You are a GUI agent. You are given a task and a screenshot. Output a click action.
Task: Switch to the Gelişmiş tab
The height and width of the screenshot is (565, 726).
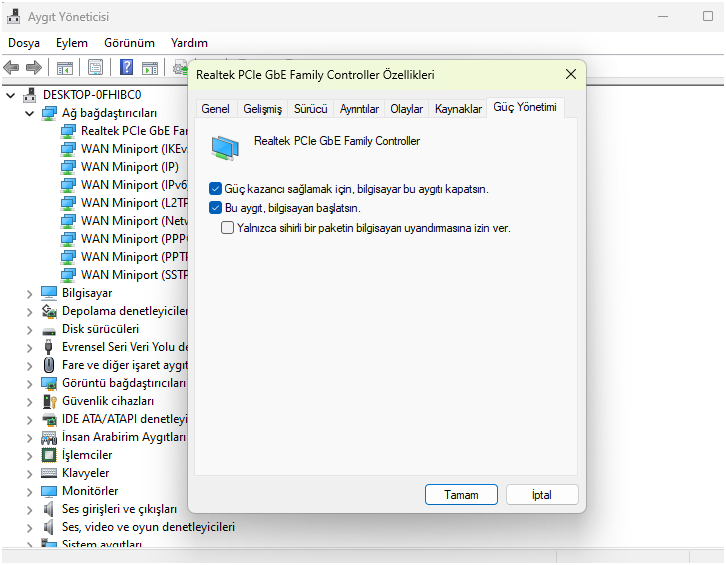pos(263,109)
